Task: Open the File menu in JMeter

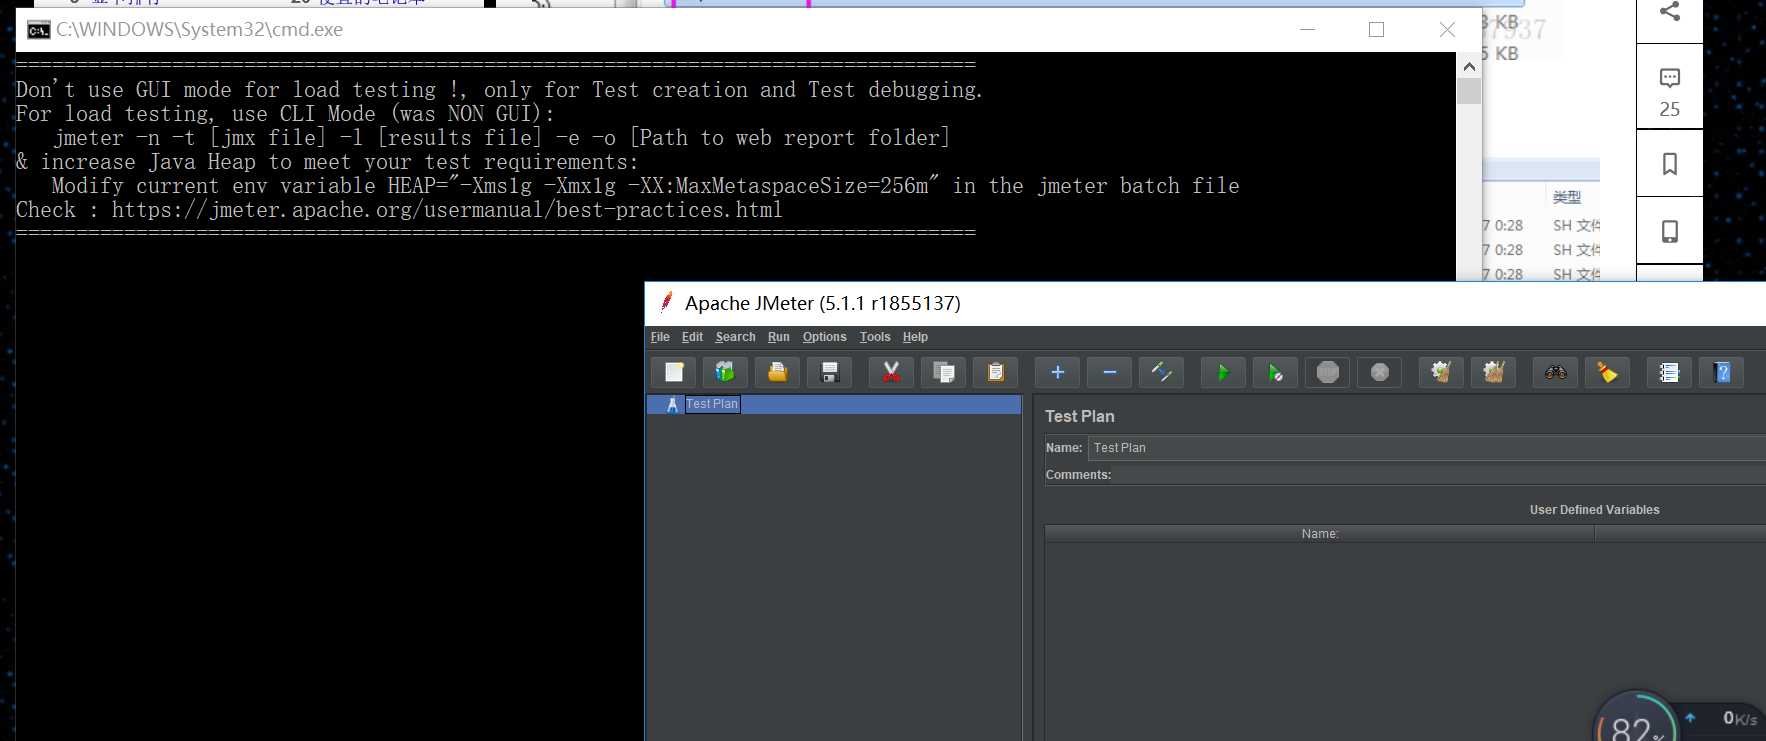Action: coord(660,337)
